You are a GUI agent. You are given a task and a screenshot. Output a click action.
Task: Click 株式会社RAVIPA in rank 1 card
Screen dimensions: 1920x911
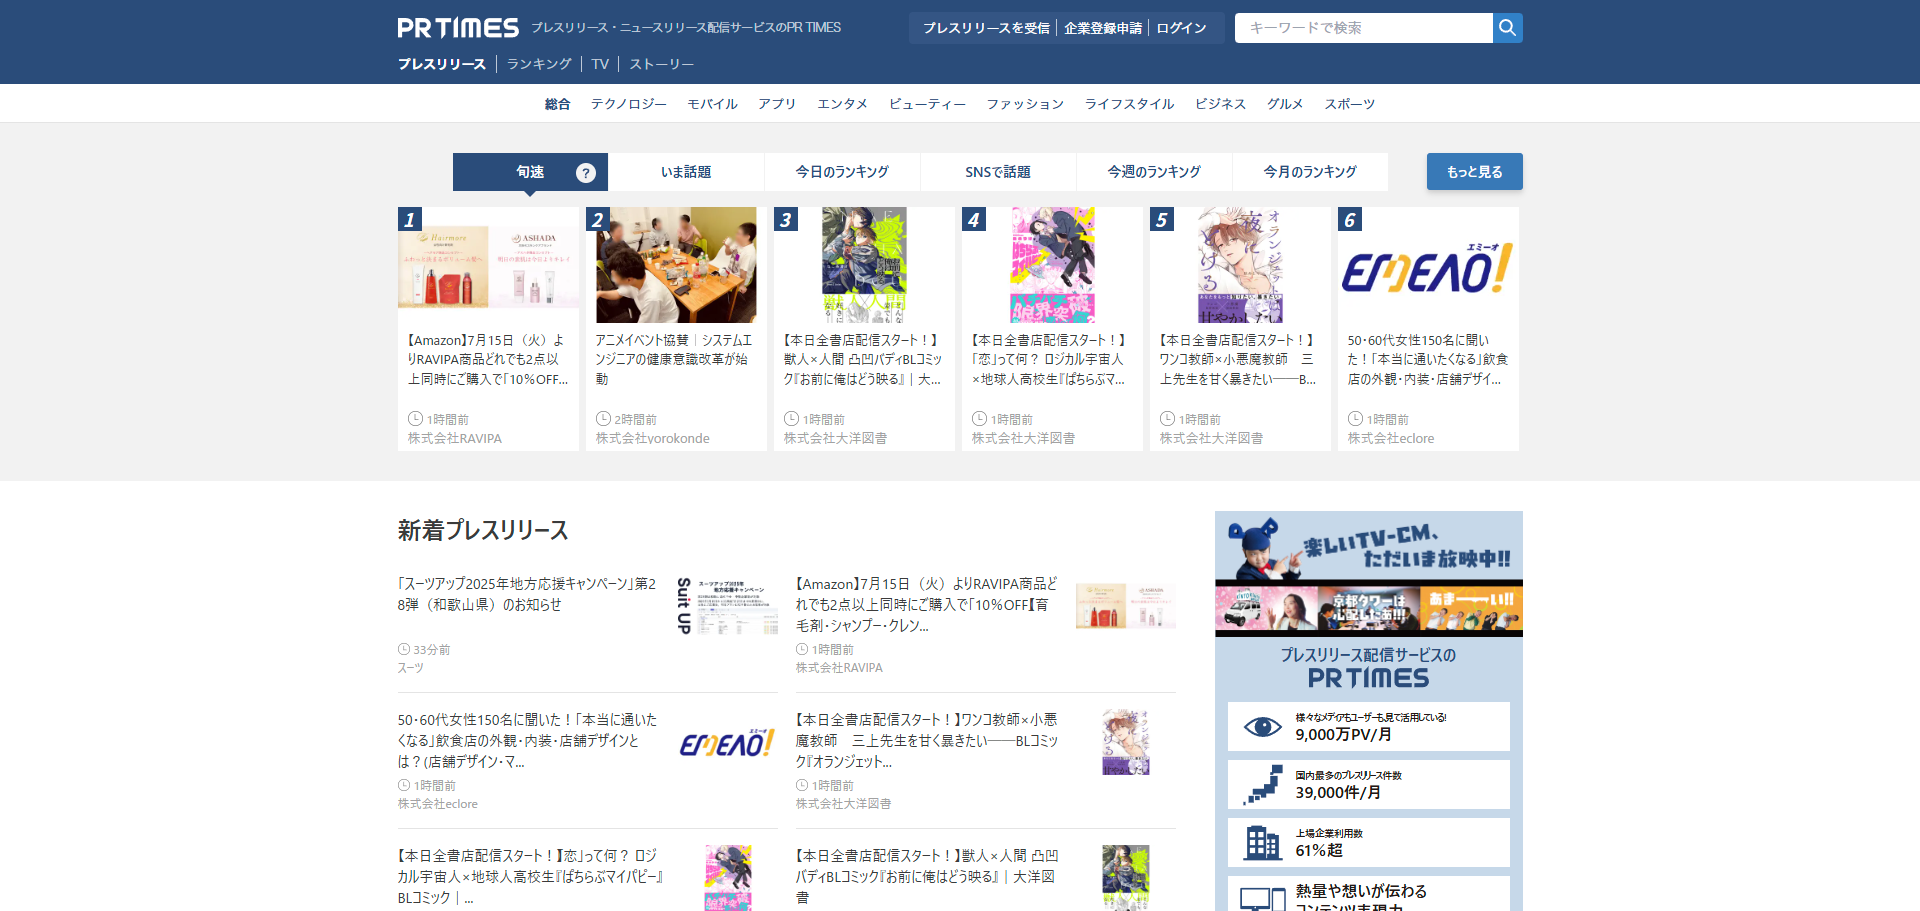point(455,439)
